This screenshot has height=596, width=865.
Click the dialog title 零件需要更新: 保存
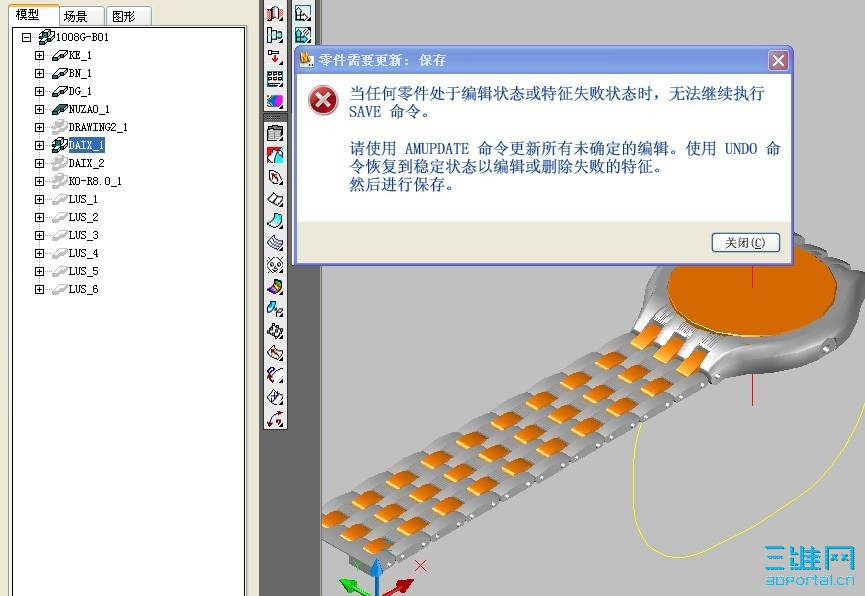coord(382,60)
